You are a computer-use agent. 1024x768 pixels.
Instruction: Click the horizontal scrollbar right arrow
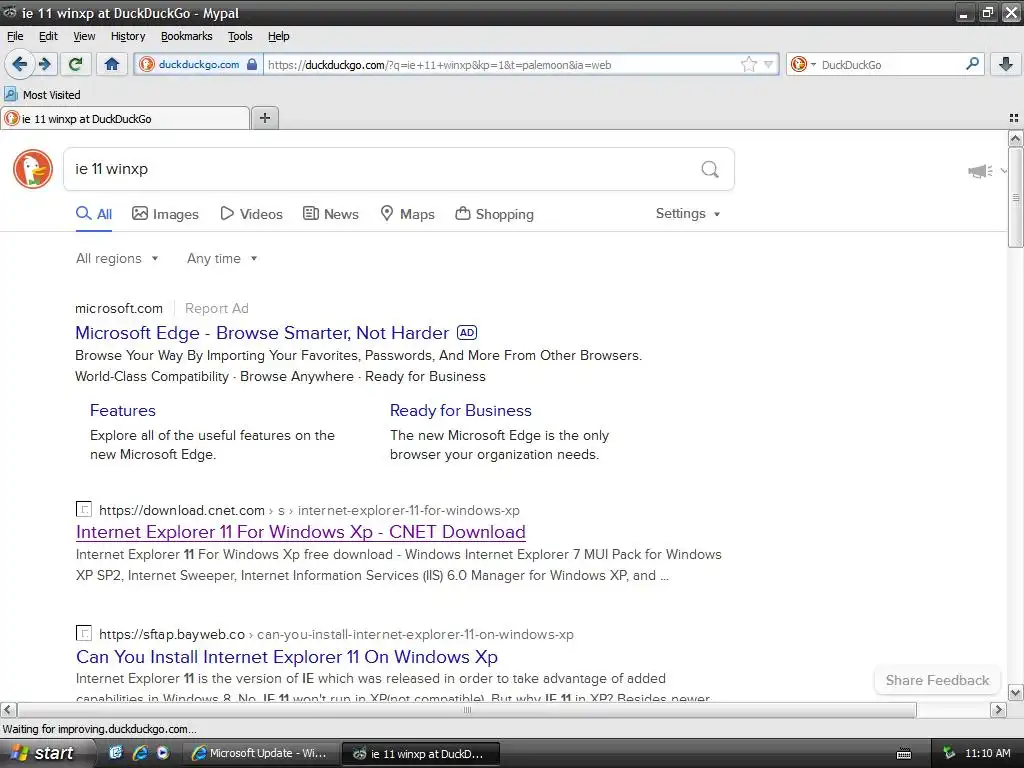pyautogui.click(x=999, y=709)
